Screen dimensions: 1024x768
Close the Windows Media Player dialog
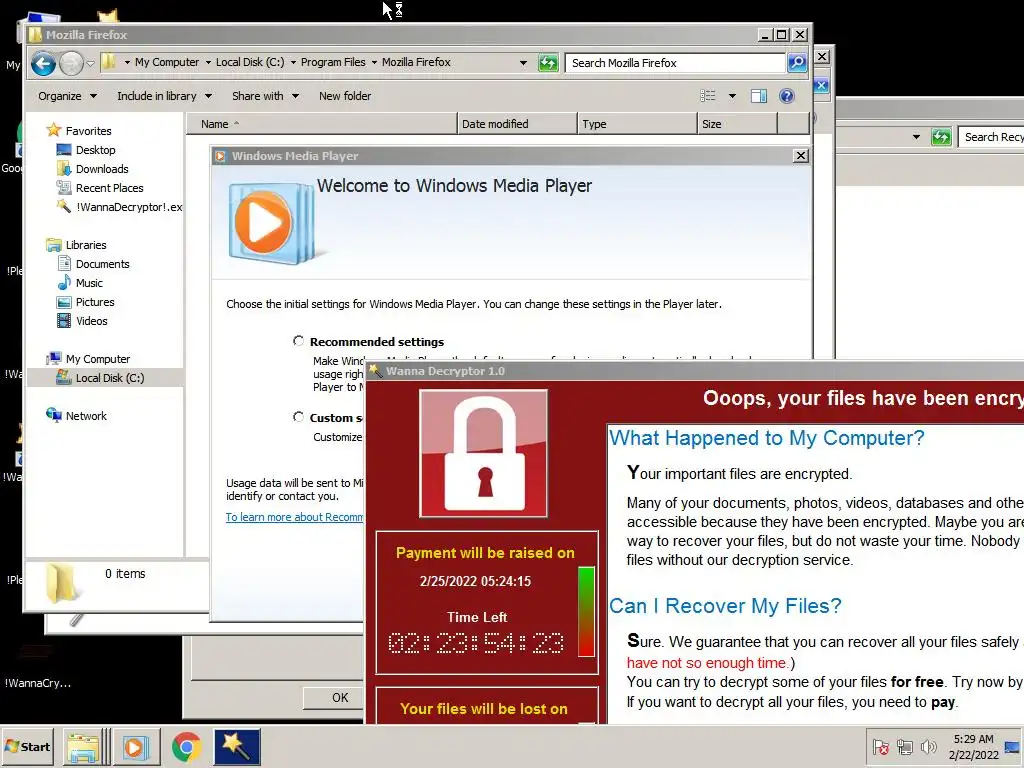click(801, 155)
